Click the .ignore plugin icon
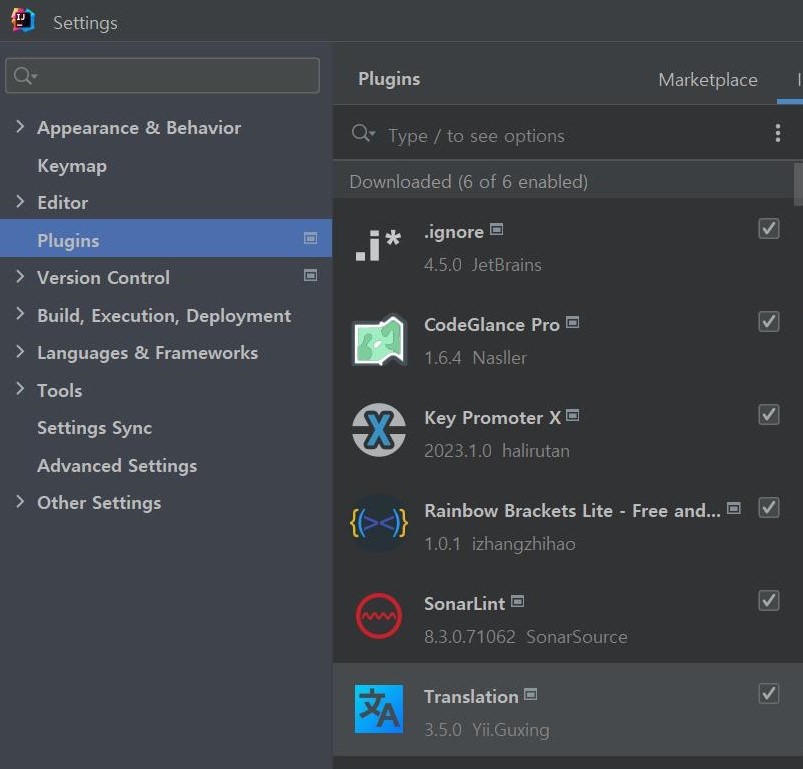This screenshot has height=769, width=803. coord(378,246)
